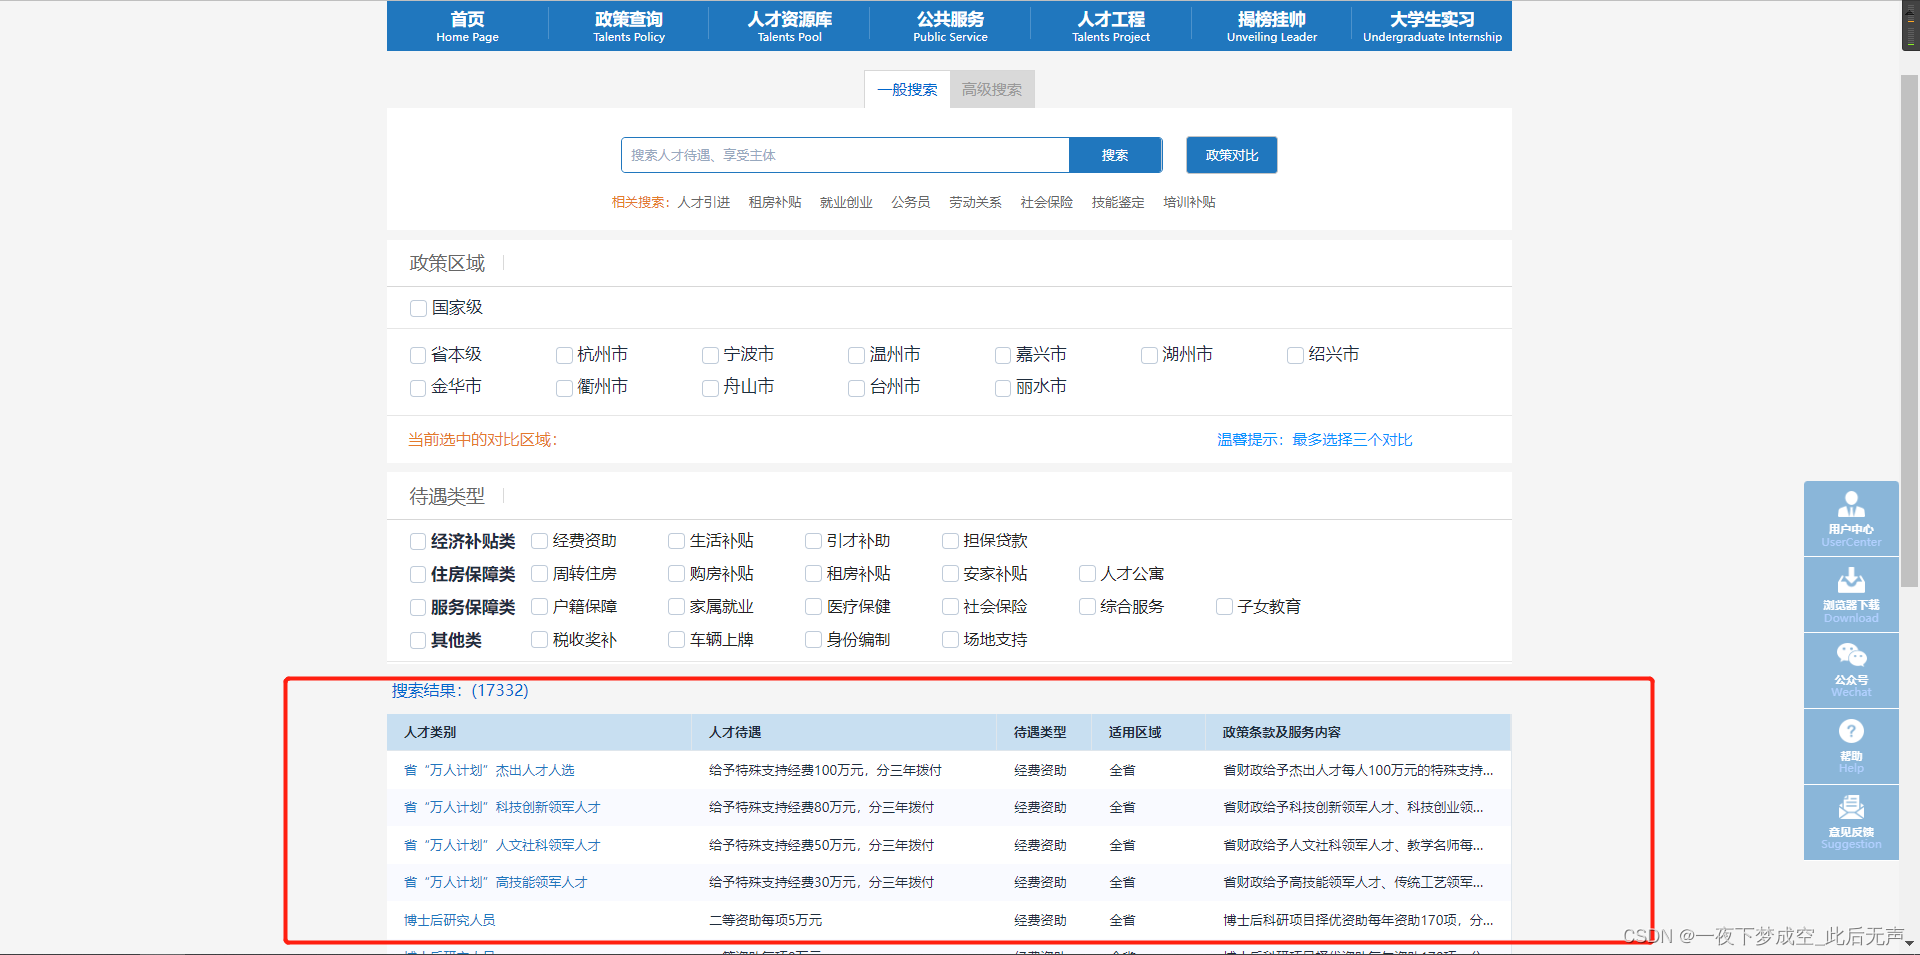Open 省“万人计划”高技能领军人才 result

pos(496,882)
